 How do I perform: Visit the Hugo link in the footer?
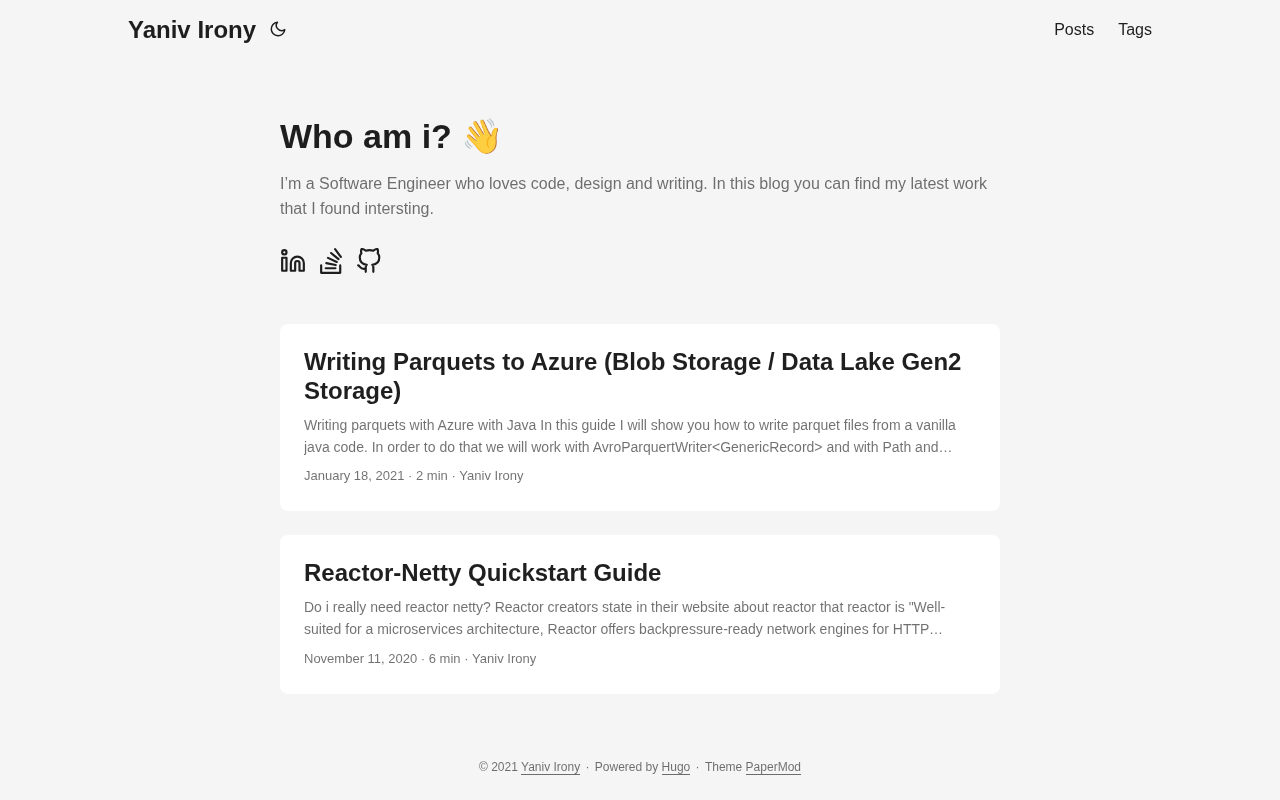point(676,767)
